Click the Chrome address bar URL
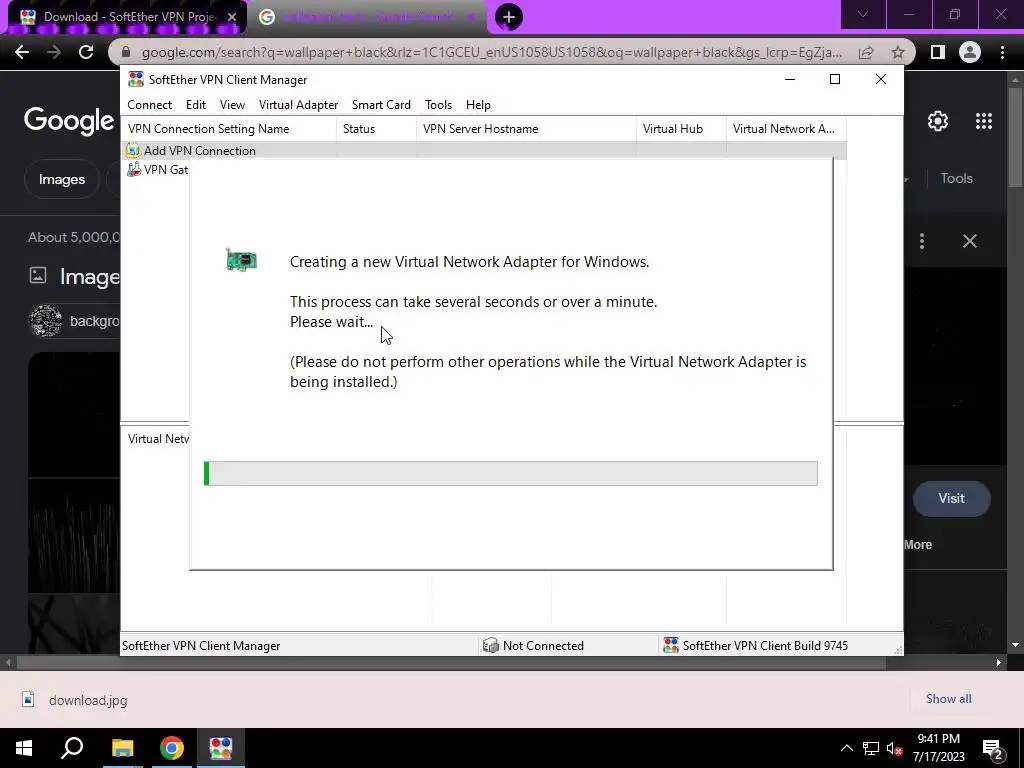The image size is (1024, 768). point(491,52)
